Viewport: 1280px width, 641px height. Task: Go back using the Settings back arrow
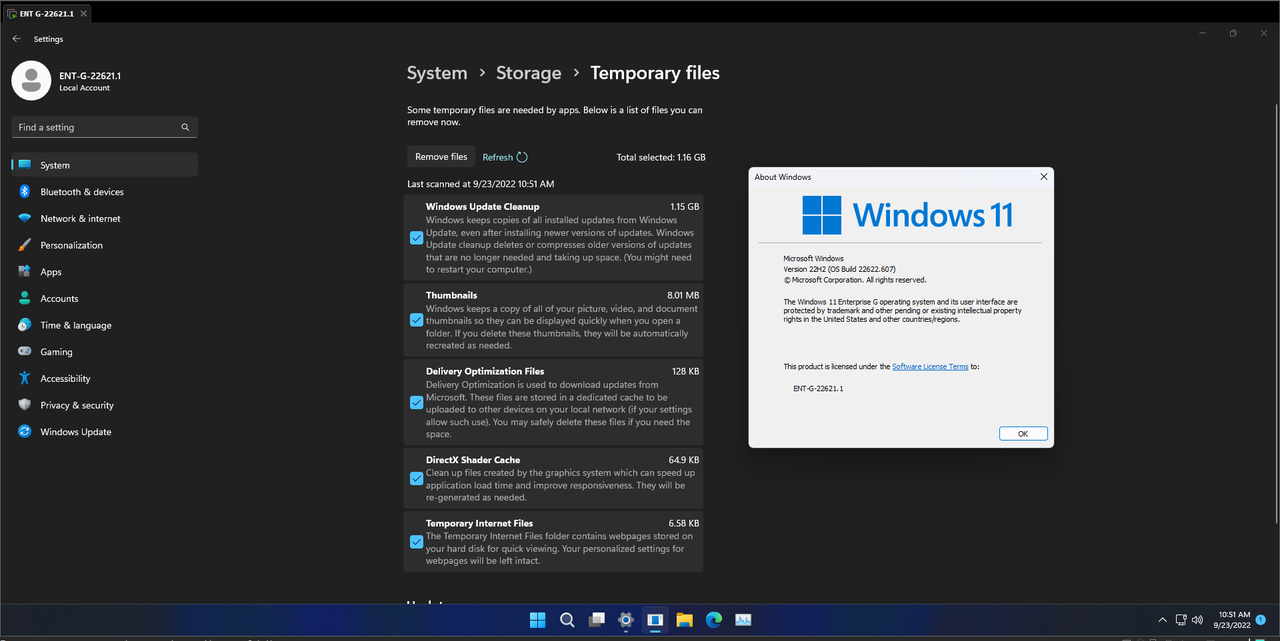click(16, 39)
